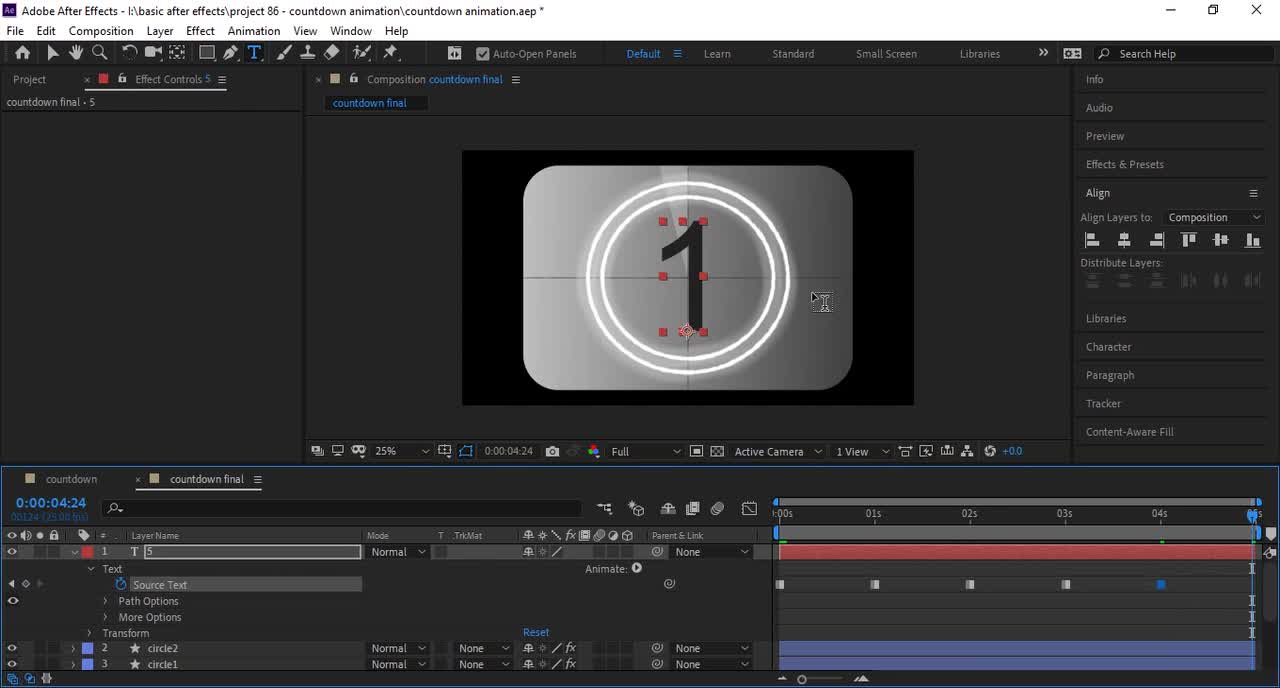
Task: Click the red label swatch on layer 1
Action: 87,552
